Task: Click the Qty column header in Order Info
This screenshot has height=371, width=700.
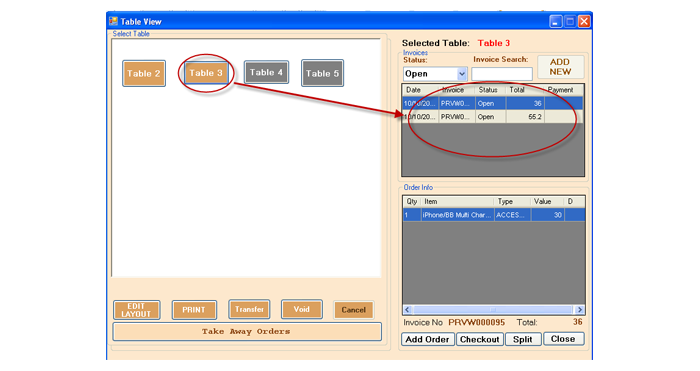Action: (412, 201)
